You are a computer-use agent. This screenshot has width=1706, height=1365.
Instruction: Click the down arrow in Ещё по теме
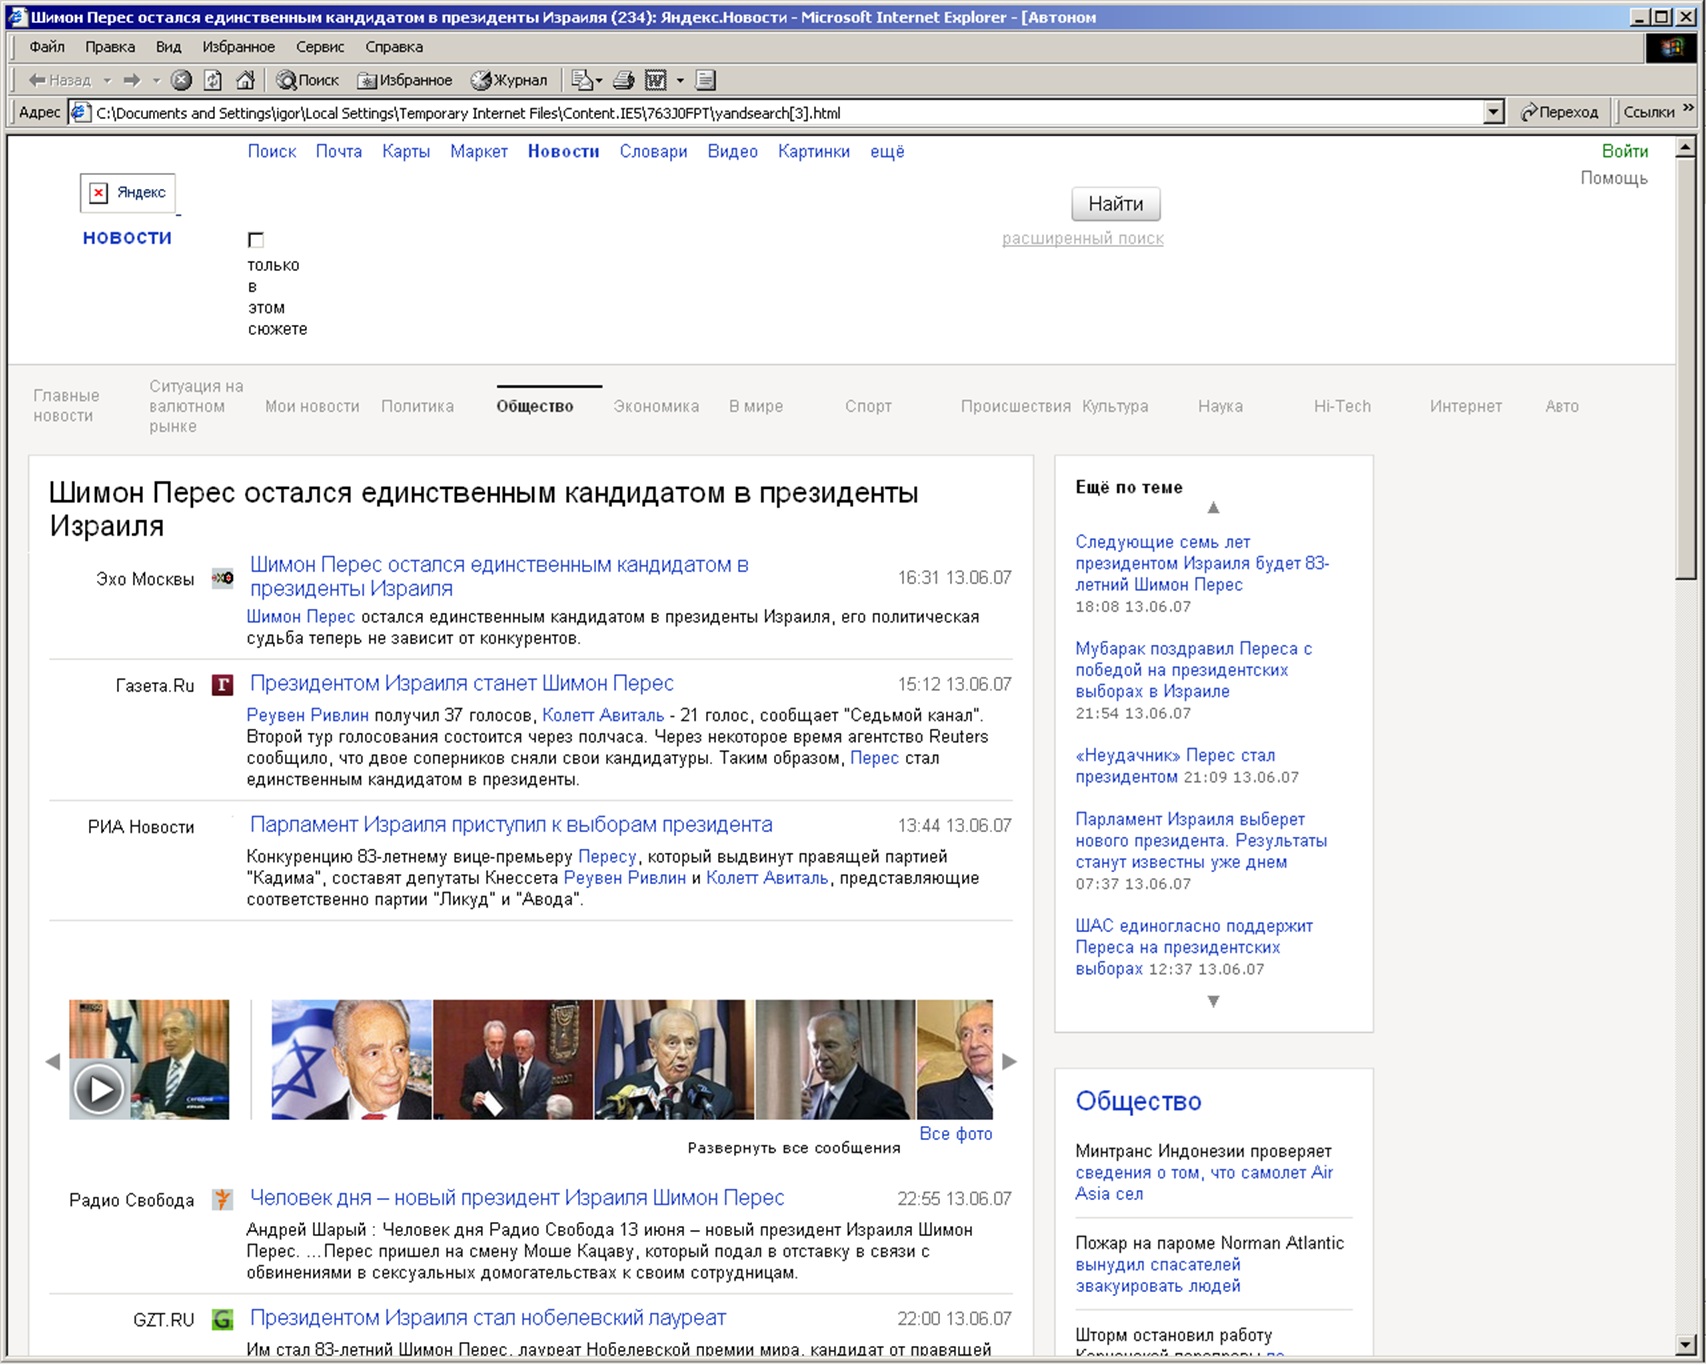point(1213,1001)
